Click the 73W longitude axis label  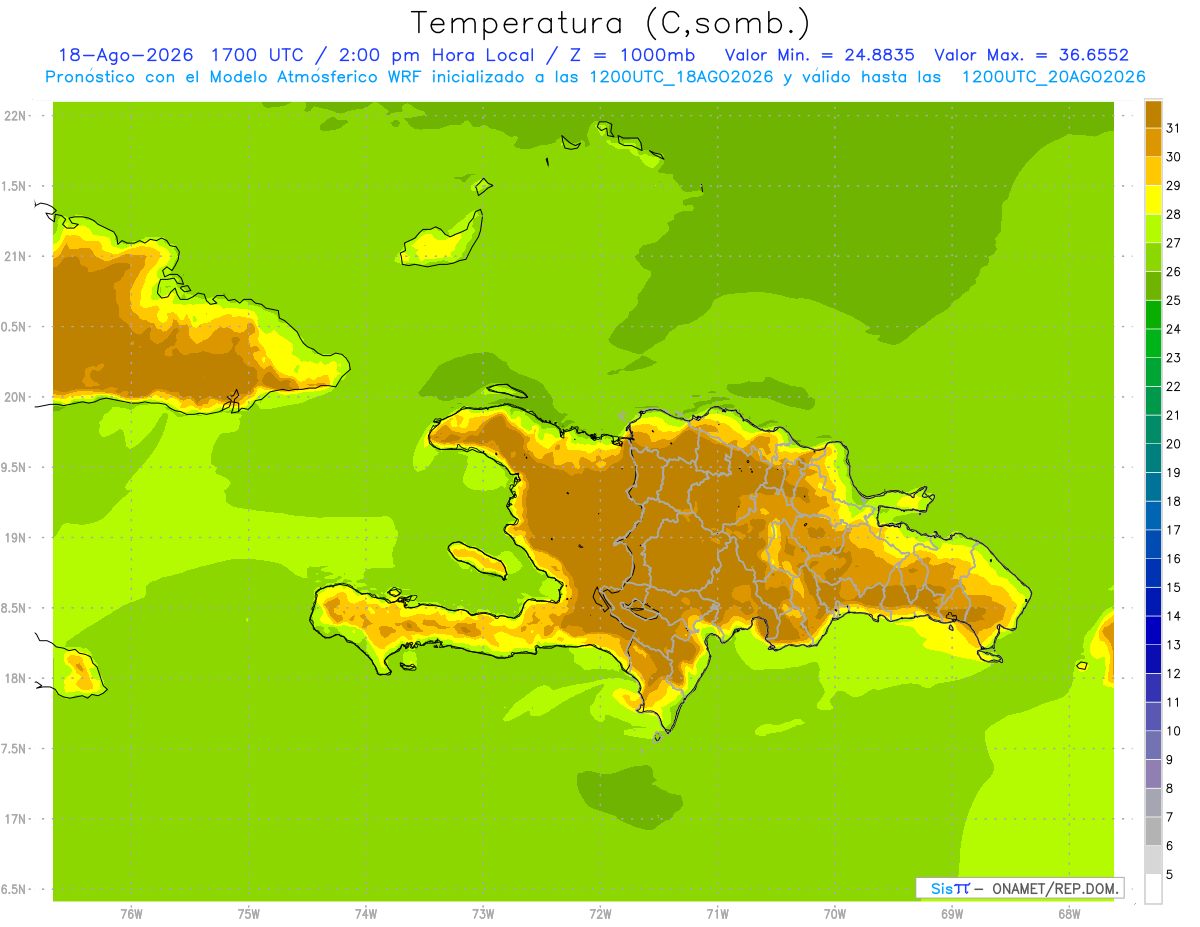pos(483,914)
